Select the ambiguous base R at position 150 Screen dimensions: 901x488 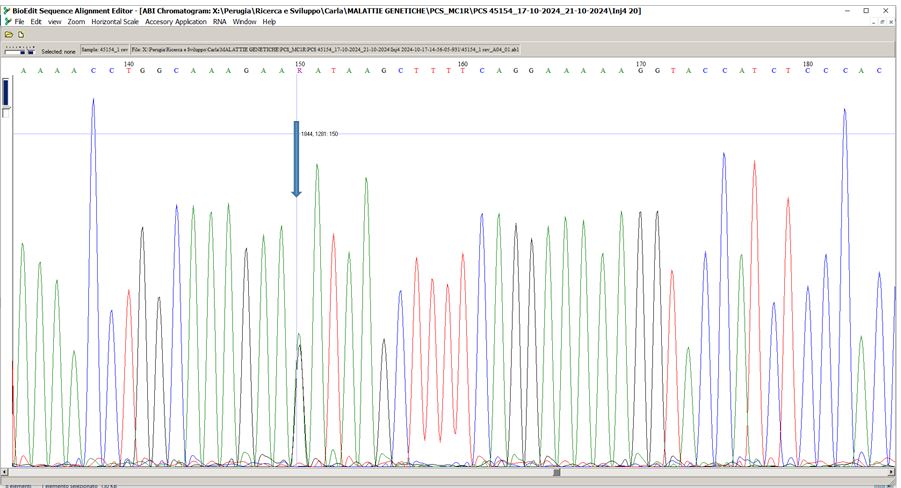click(297, 71)
